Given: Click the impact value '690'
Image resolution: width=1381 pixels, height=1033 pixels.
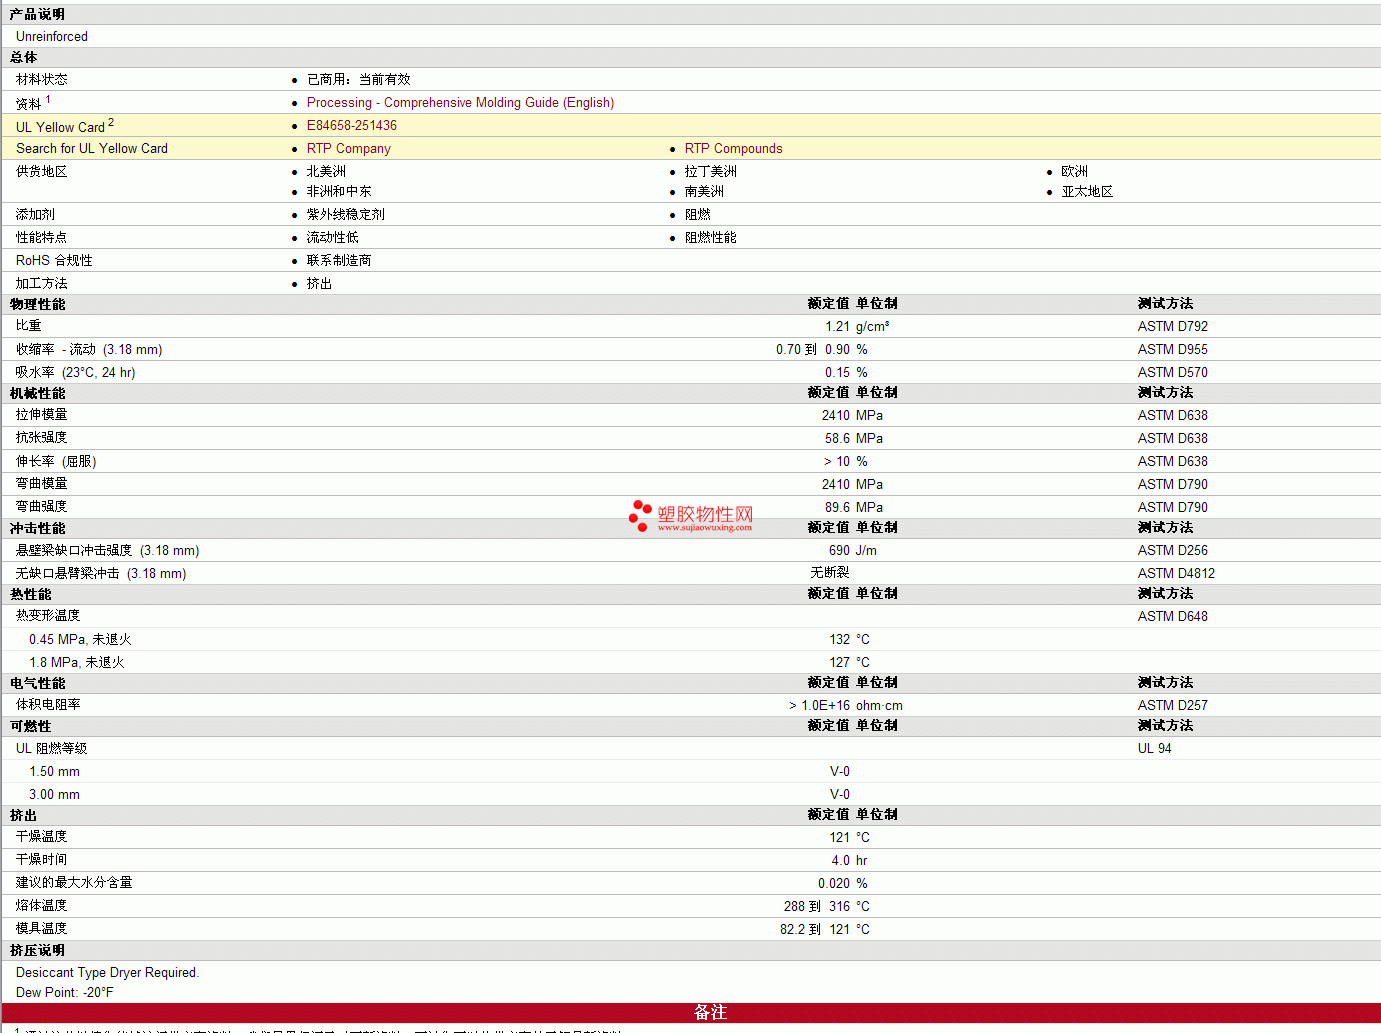Looking at the screenshot, I should pos(839,551).
